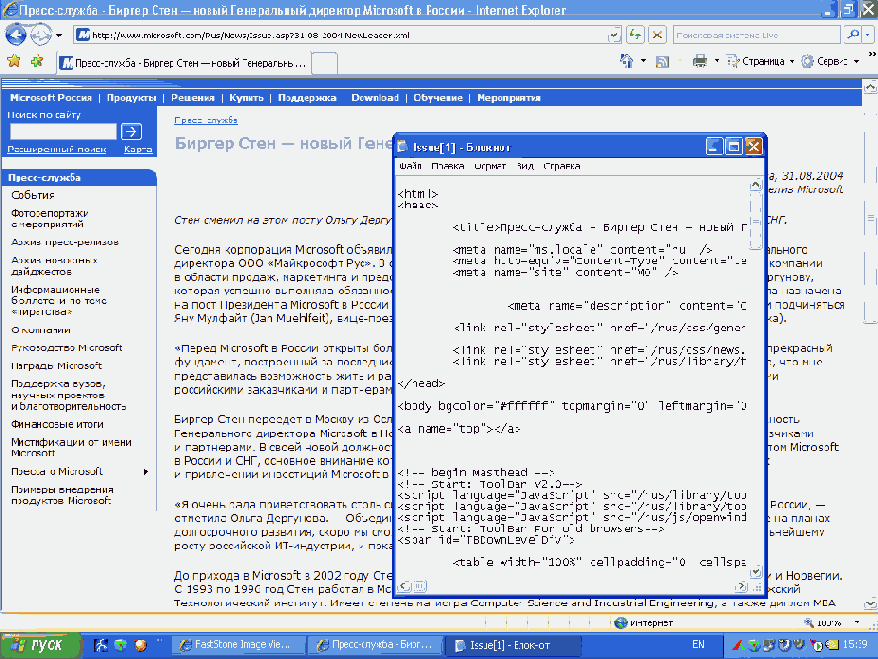Viewport: 878px width, 659px height.
Task: Open the zoom level dropdown in IE status bar
Action: point(857,623)
